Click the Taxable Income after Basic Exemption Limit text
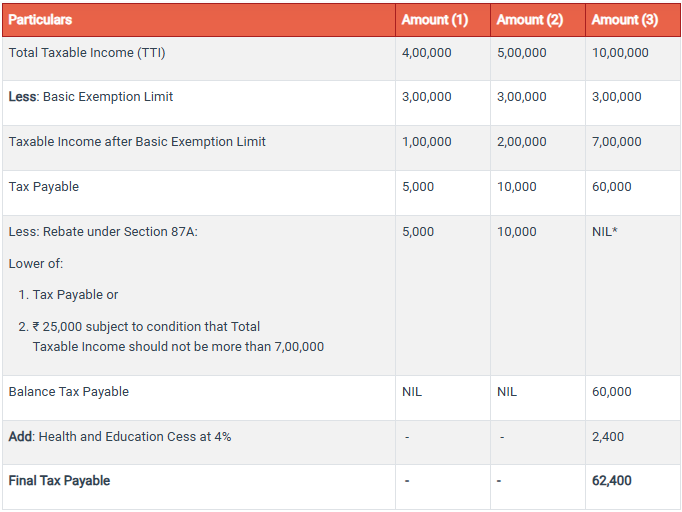The height and width of the screenshot is (512, 682). pyautogui.click(x=137, y=142)
